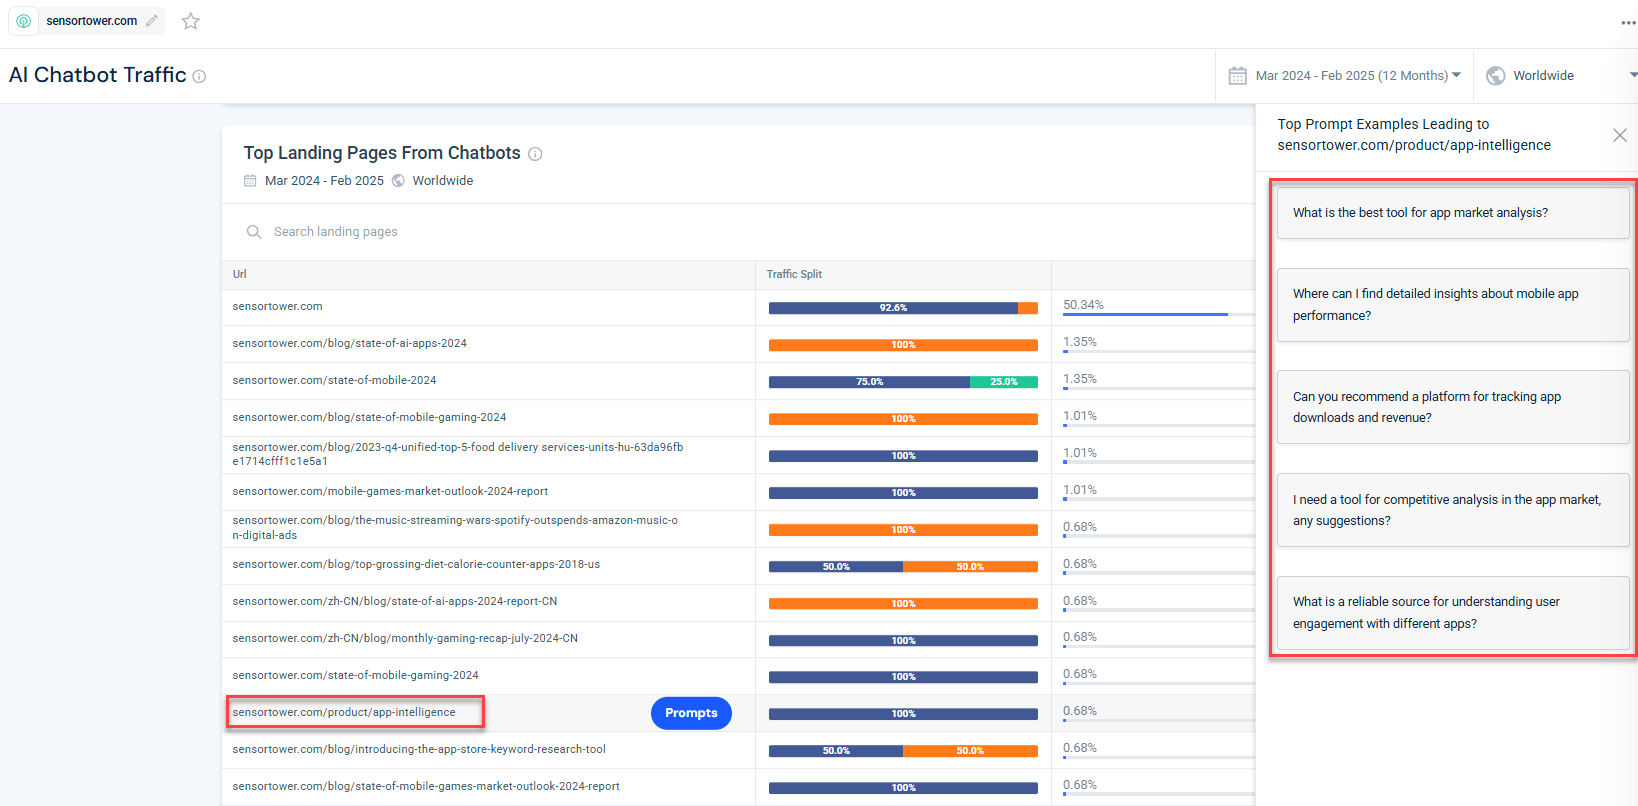Image resolution: width=1638 pixels, height=806 pixels.
Task: Open the blog/state-of-mobile-games-market-outlook URL
Action: point(426,786)
